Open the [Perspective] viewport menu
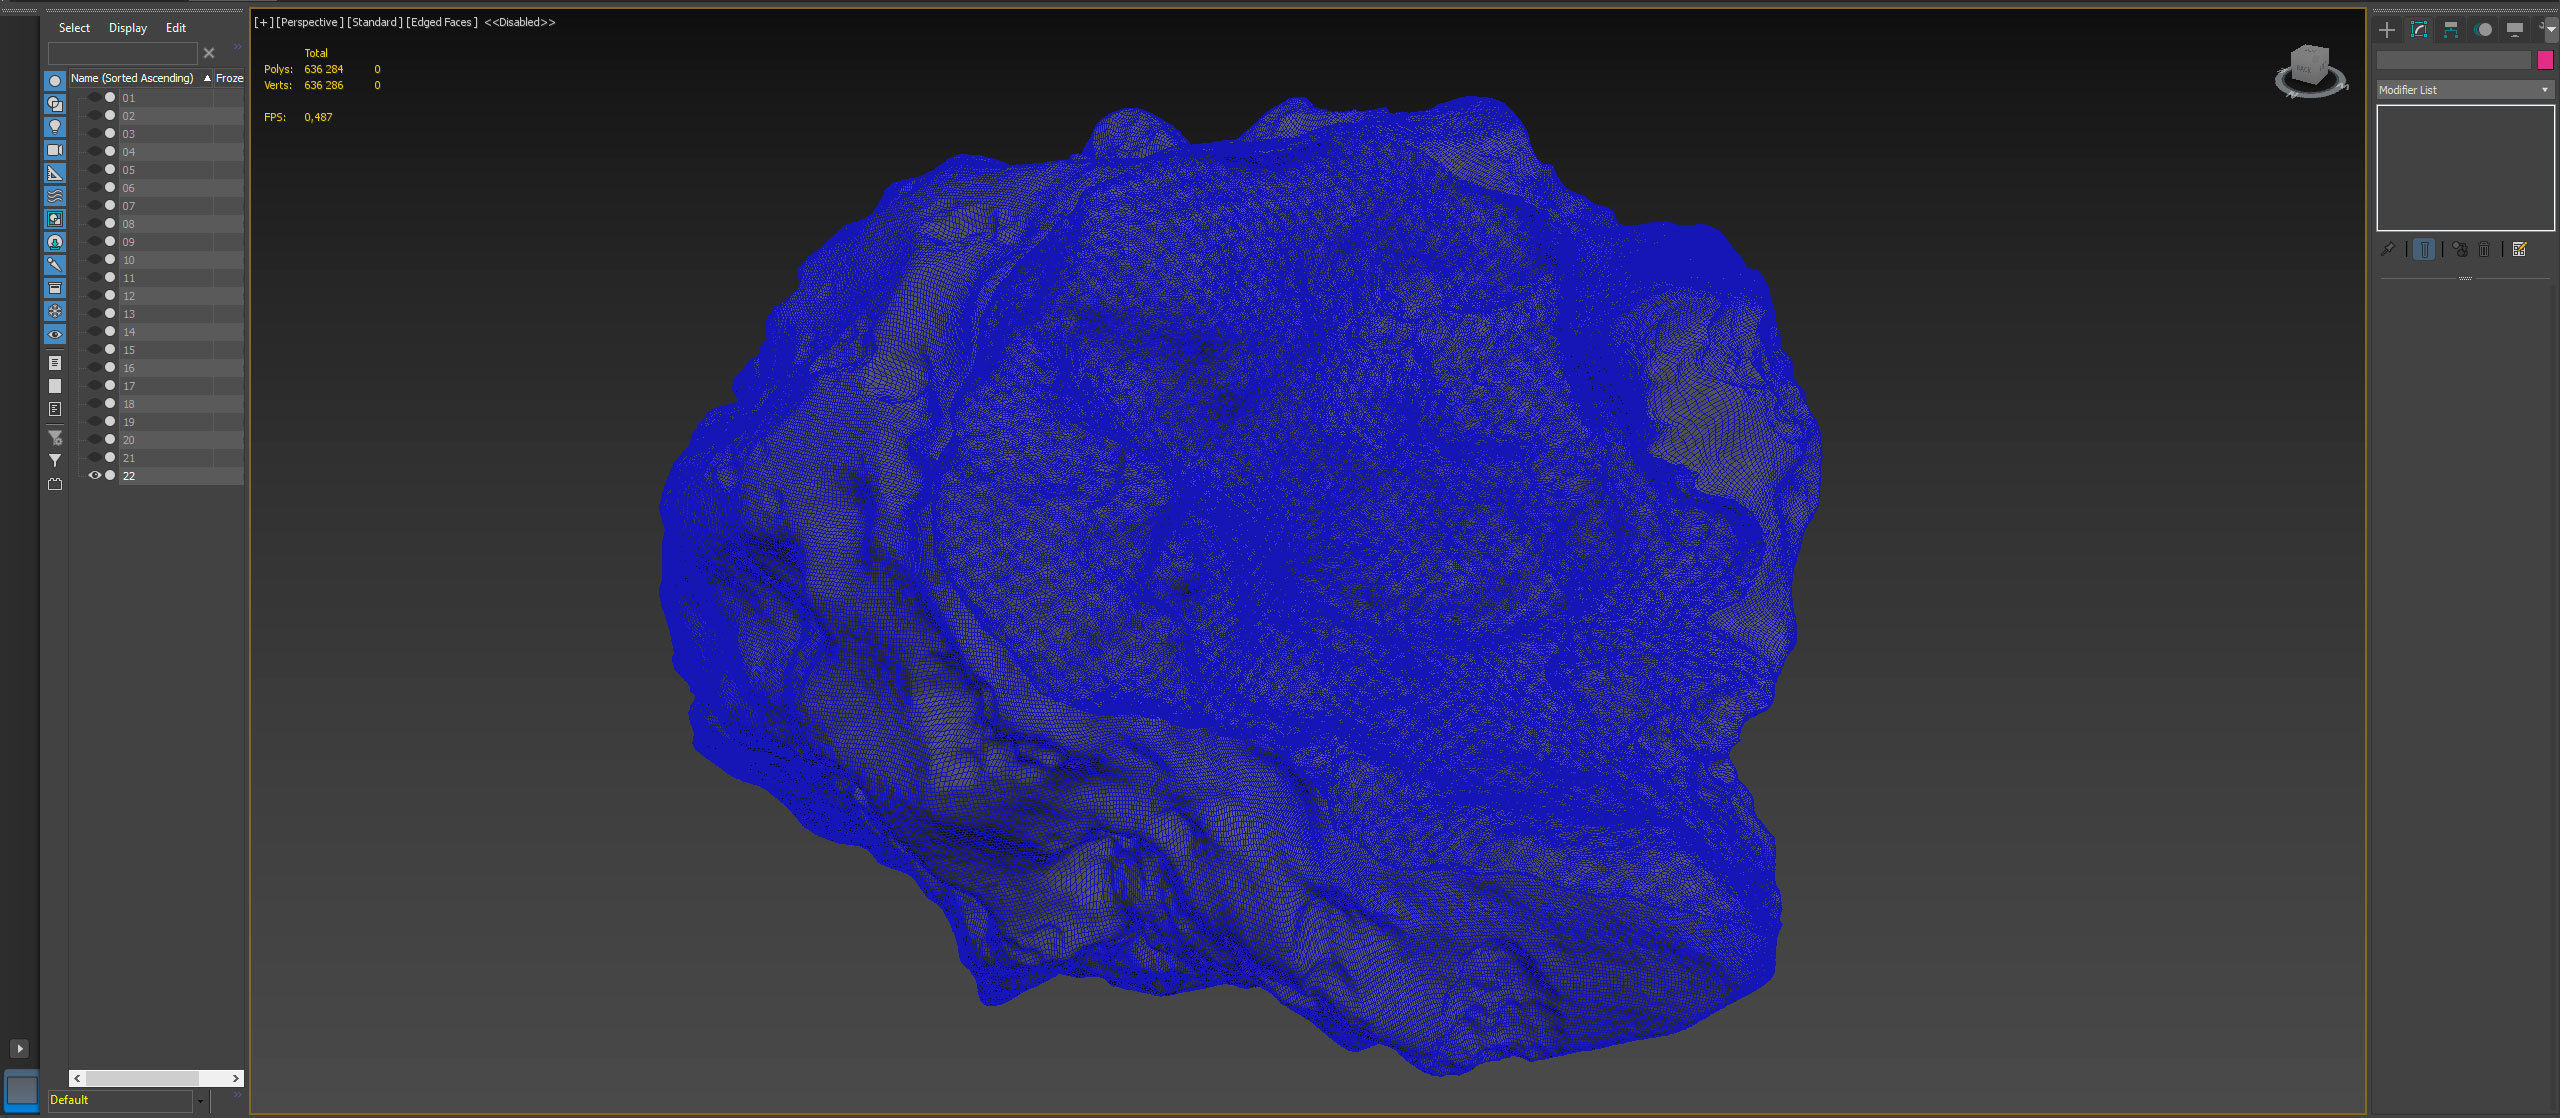Image resolution: width=2560 pixels, height=1118 pixels. pos(310,22)
